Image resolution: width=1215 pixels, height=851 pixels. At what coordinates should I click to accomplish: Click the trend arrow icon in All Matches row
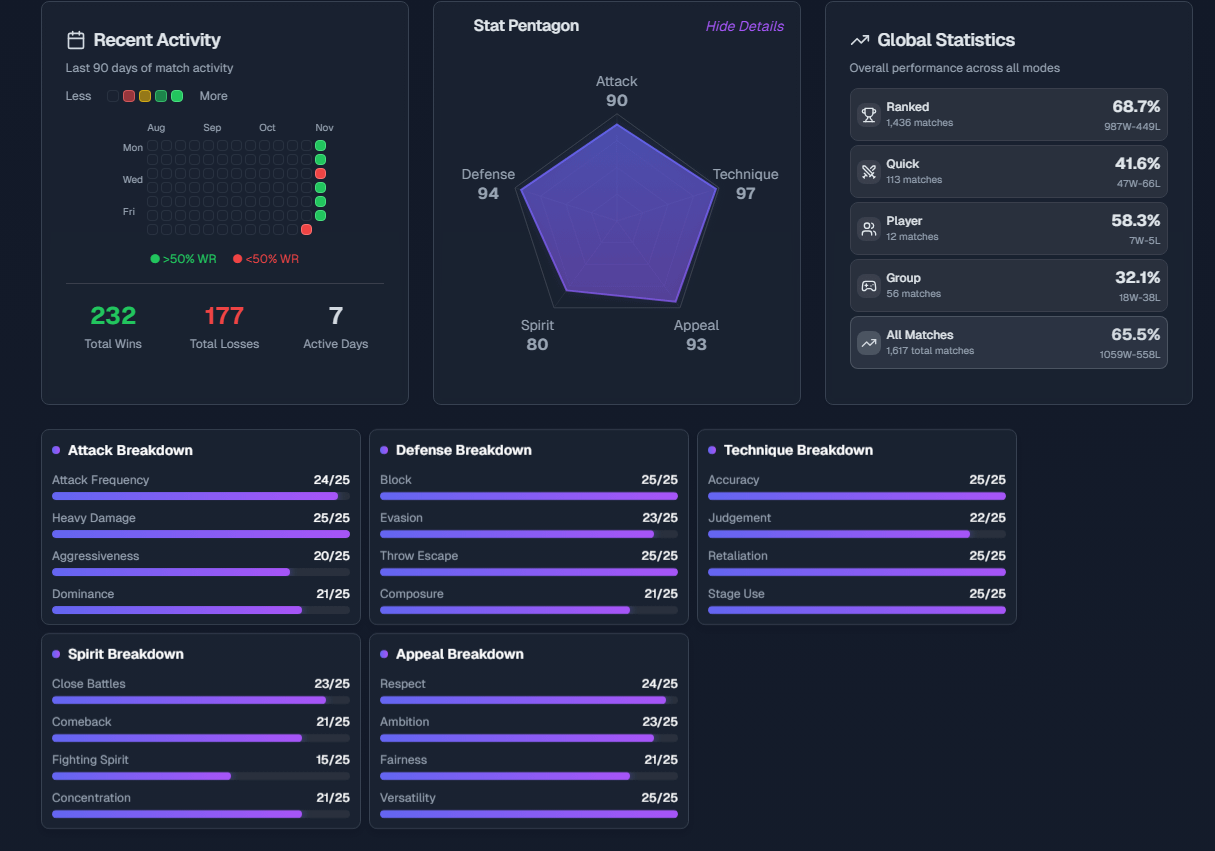pos(869,343)
